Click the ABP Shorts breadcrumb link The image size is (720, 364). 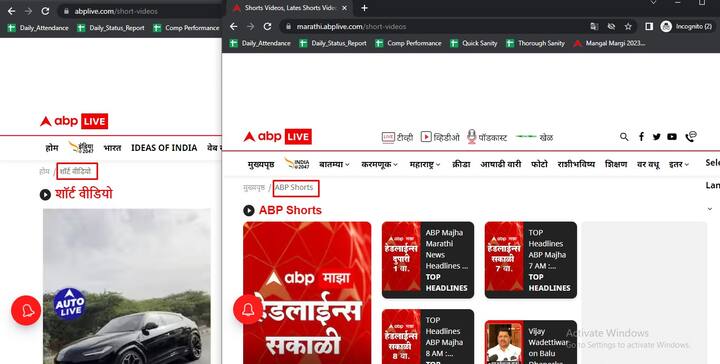pyautogui.click(x=294, y=187)
